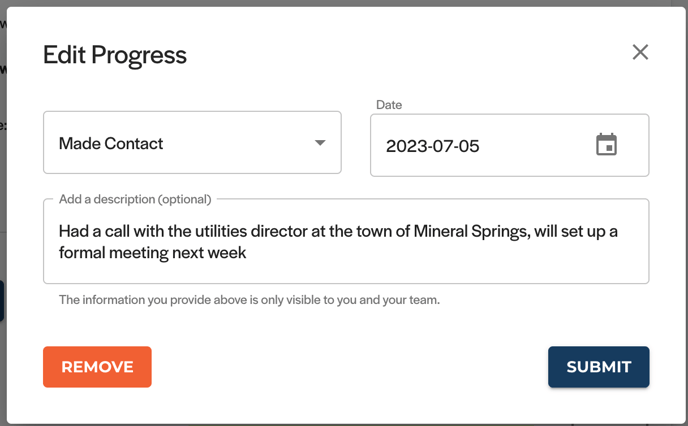Viewport: 688px width, 426px height.
Task: Close the Edit Progress dialog
Action: pyautogui.click(x=640, y=52)
